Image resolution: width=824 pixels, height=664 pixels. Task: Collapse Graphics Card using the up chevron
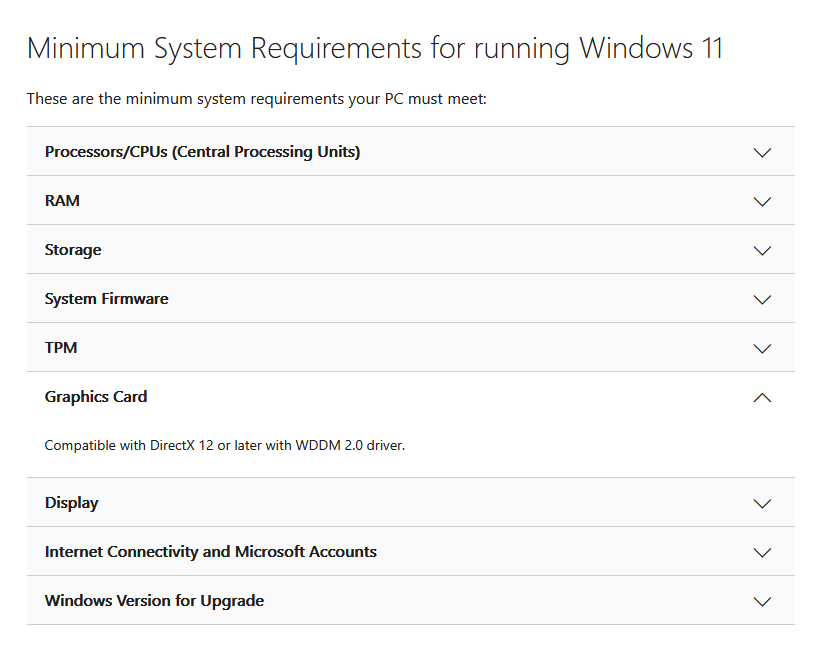pos(762,397)
